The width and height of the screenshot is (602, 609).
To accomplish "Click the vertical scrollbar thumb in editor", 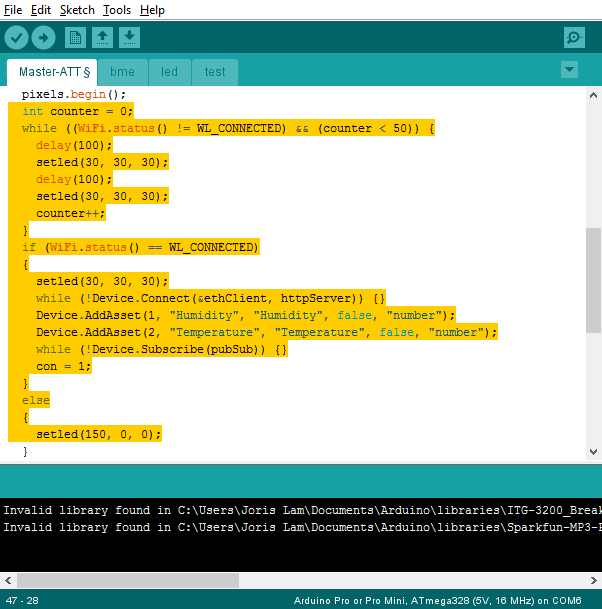I will [x=593, y=280].
